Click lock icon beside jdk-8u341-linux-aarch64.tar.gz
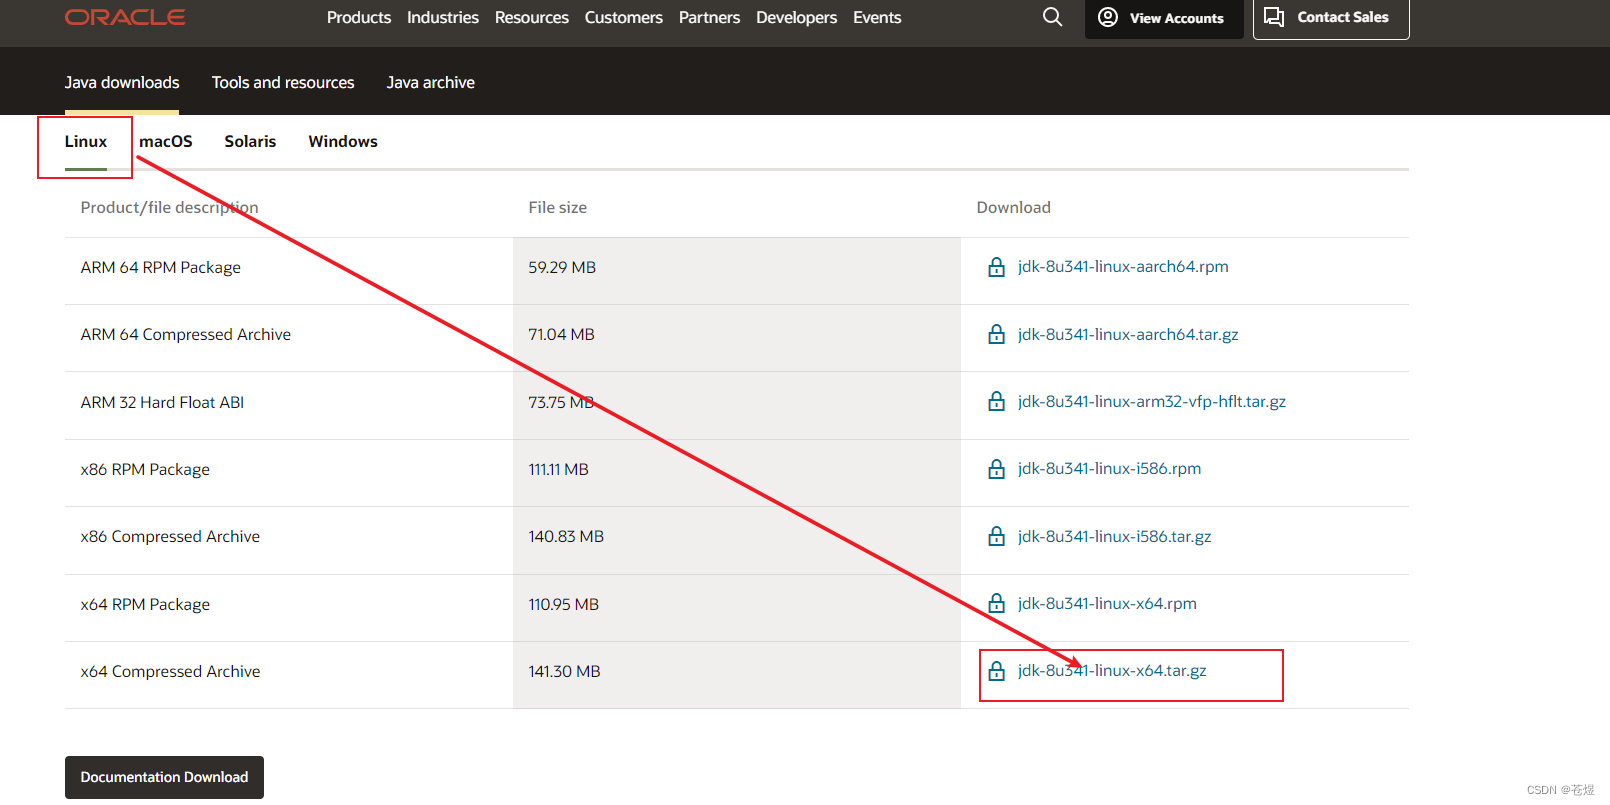The height and width of the screenshot is (805, 1610). point(996,334)
